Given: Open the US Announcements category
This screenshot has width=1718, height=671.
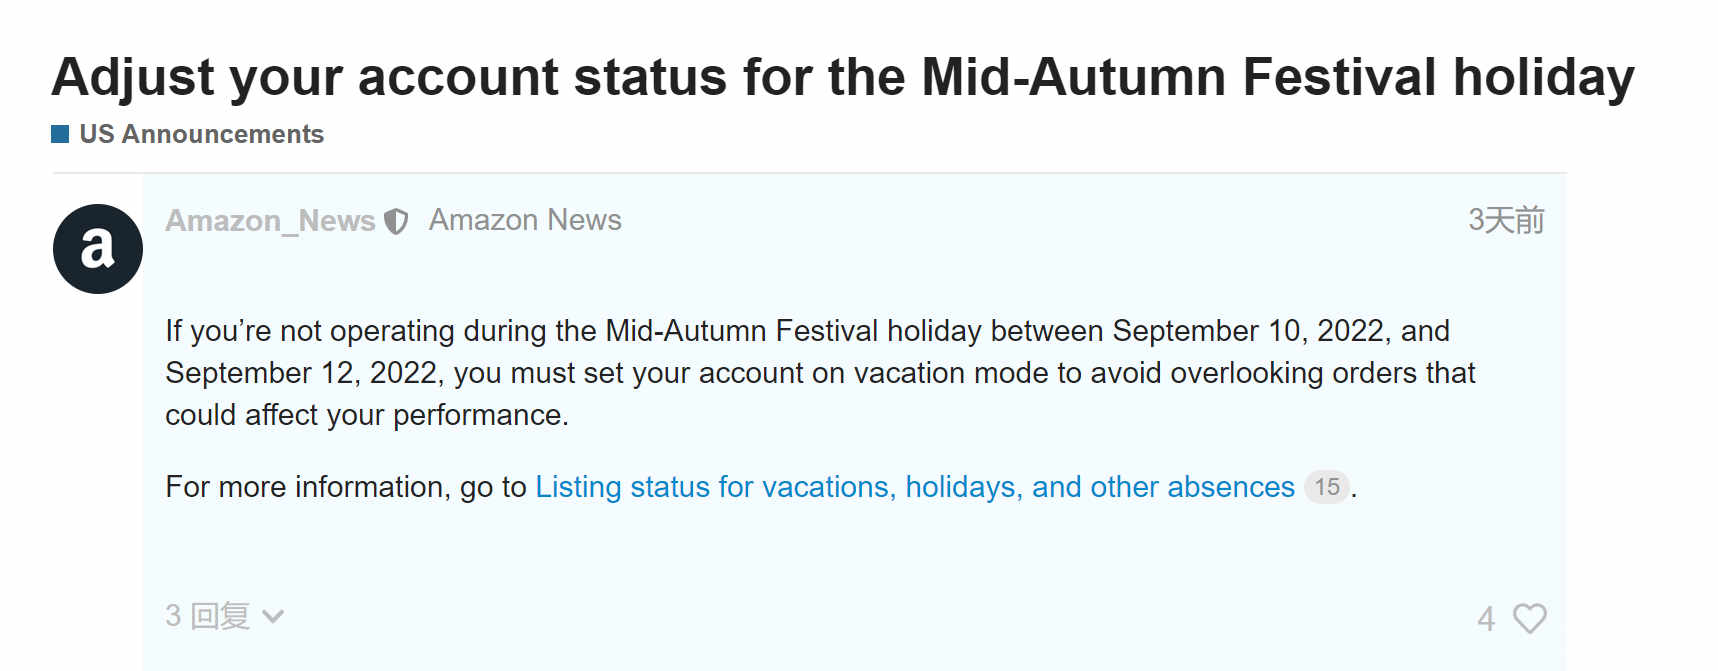Looking at the screenshot, I should 201,134.
